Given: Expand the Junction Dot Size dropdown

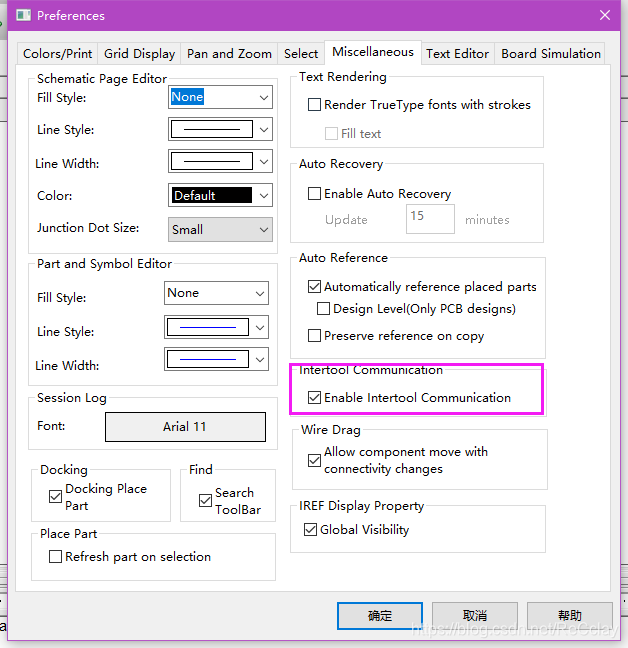Looking at the screenshot, I should tap(220, 229).
